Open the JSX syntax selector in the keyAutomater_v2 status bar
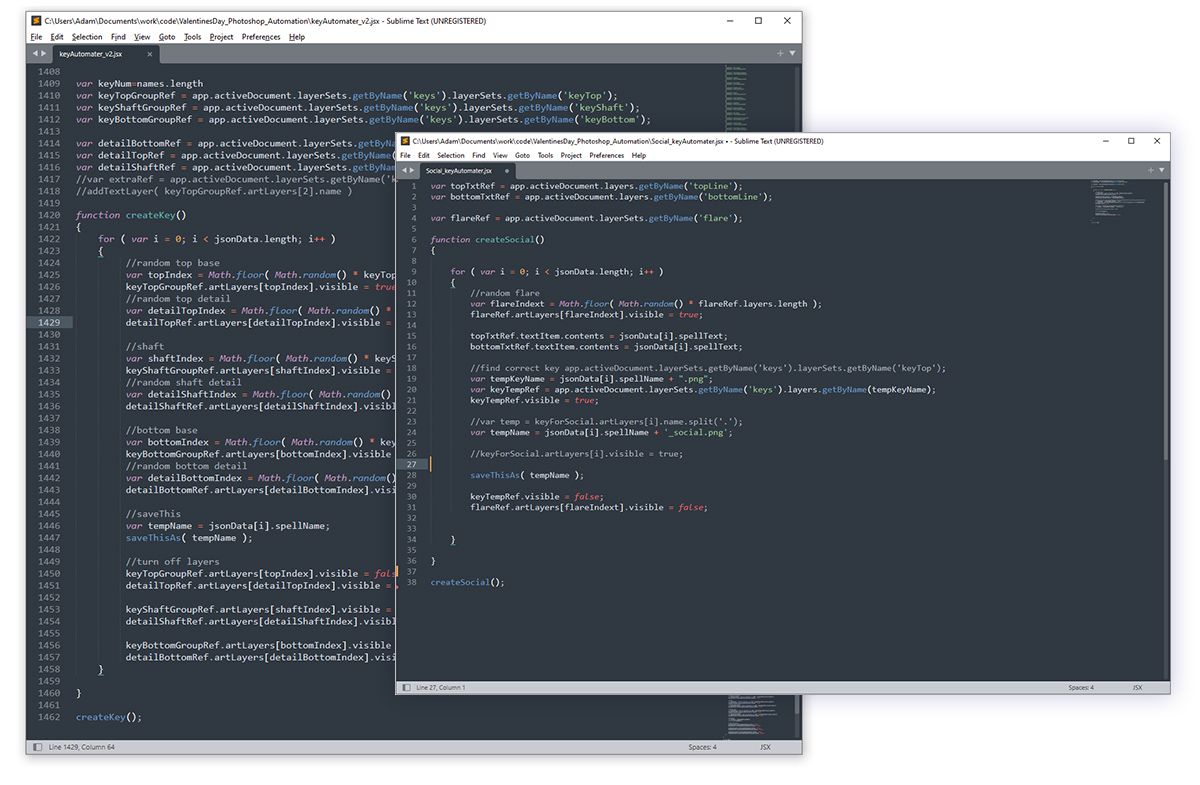The height and width of the screenshot is (785, 1200). pyautogui.click(x=765, y=747)
